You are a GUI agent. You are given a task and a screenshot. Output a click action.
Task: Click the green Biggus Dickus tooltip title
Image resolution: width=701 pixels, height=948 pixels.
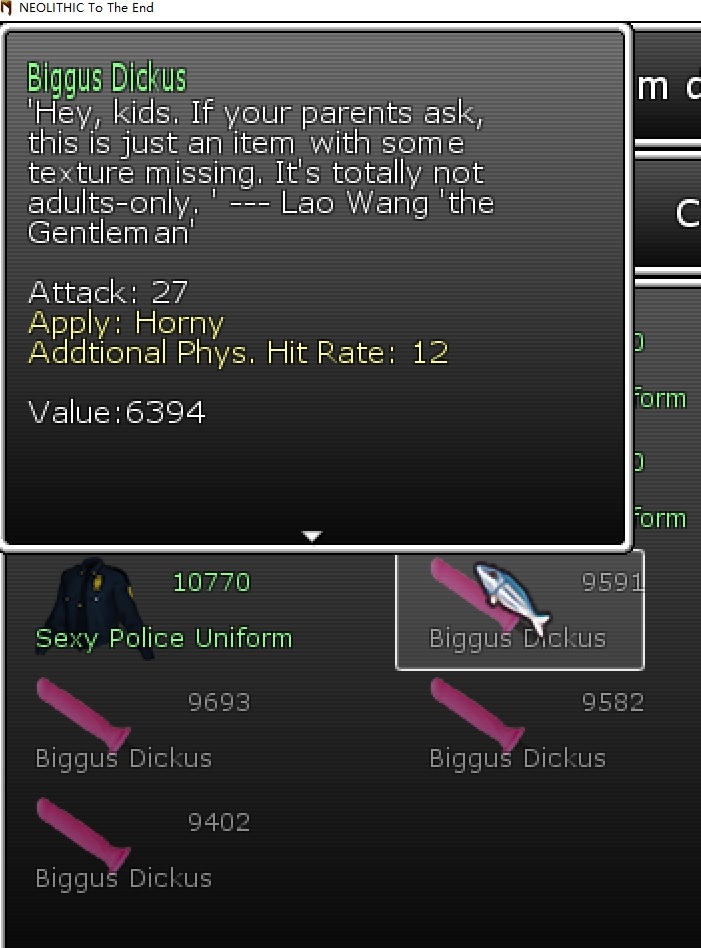click(x=107, y=78)
